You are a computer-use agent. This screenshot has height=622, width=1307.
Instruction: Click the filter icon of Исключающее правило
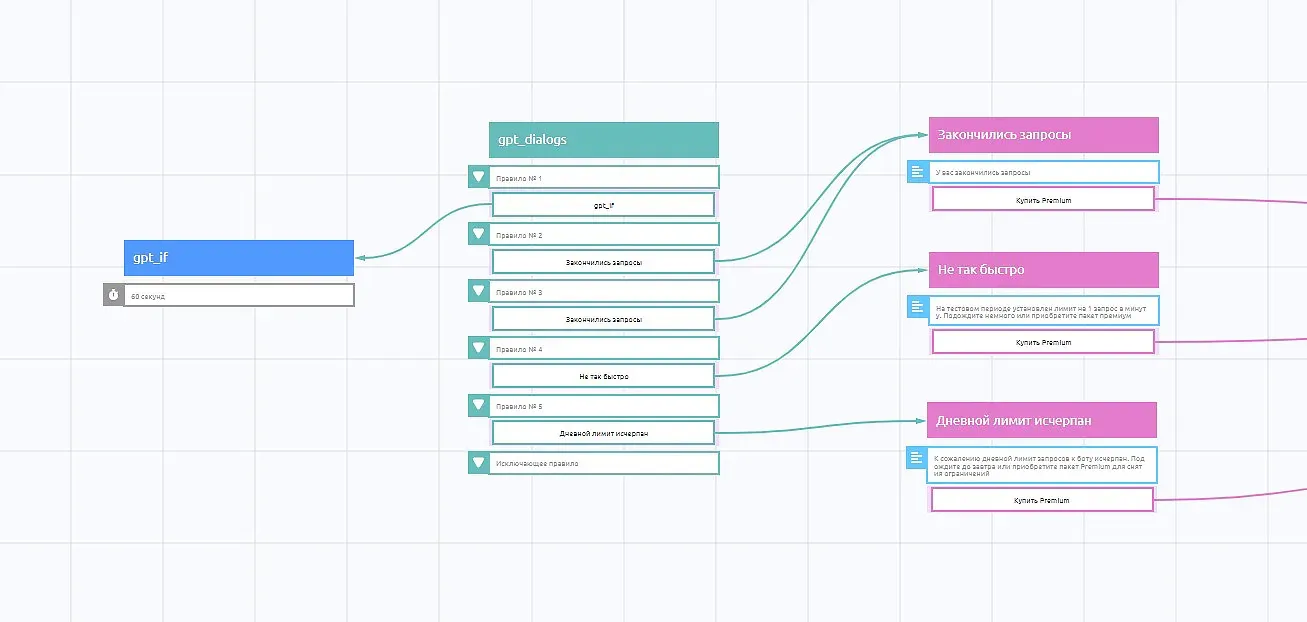(478, 462)
